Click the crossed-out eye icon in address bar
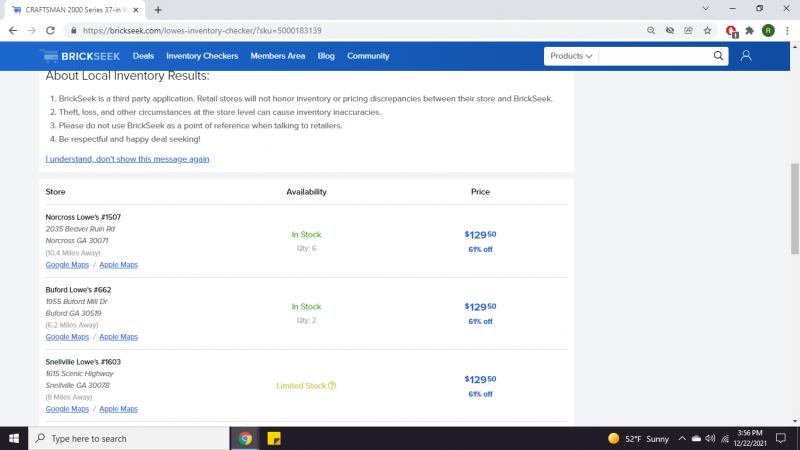The height and width of the screenshot is (450, 800). click(670, 31)
